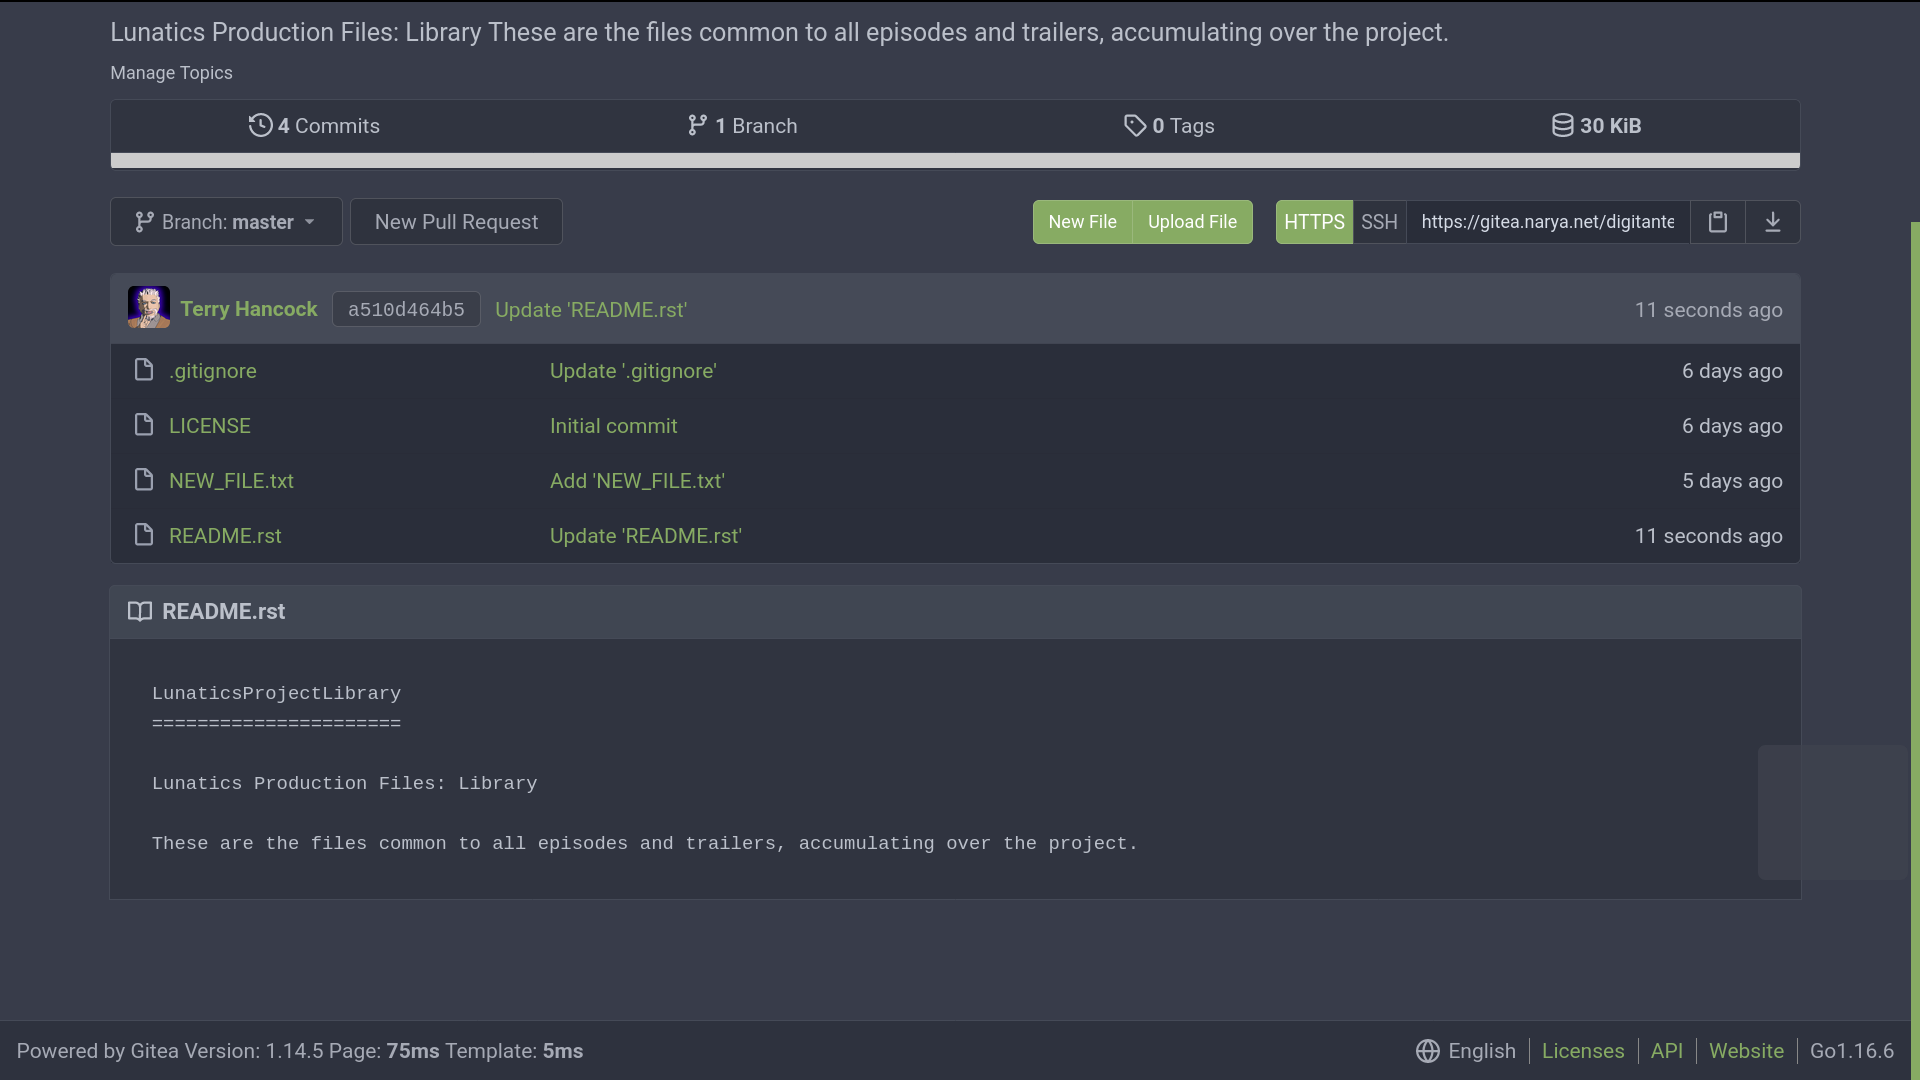Click Terry Hancock's avatar image
Image resolution: width=1920 pixels, height=1080 pixels.
[x=148, y=308]
